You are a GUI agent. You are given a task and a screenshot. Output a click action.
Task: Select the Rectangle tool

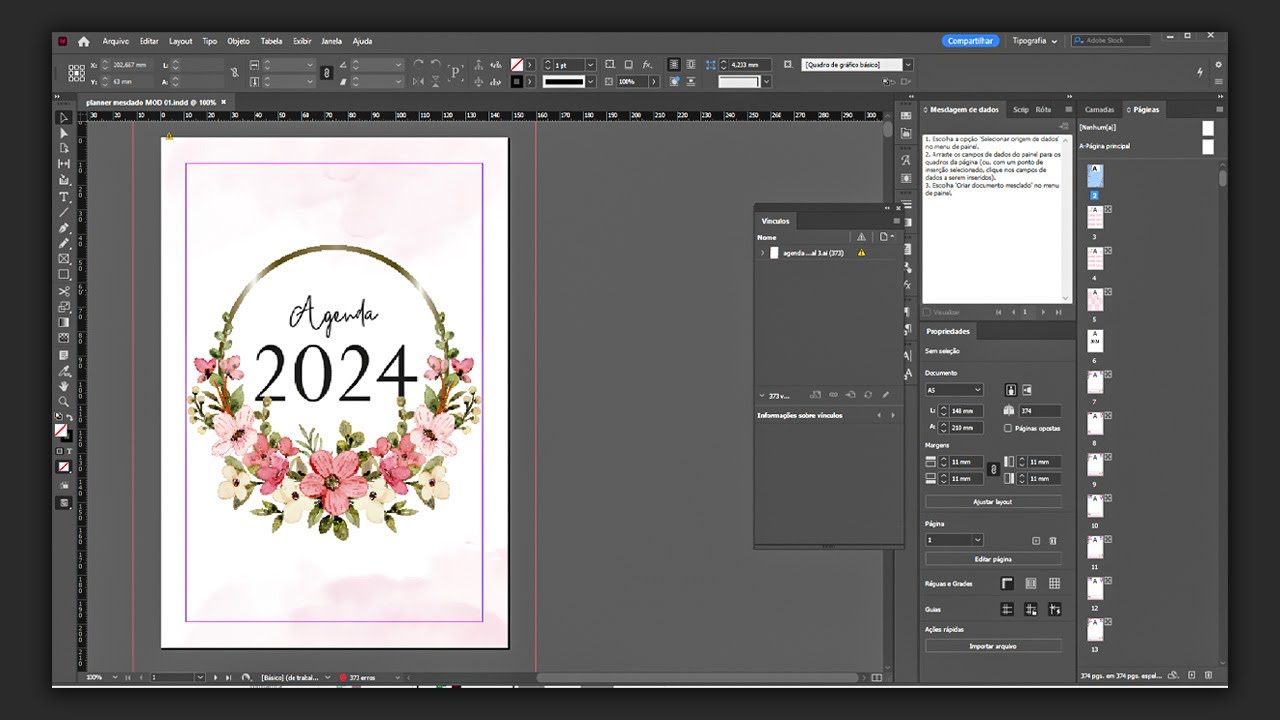(64, 274)
